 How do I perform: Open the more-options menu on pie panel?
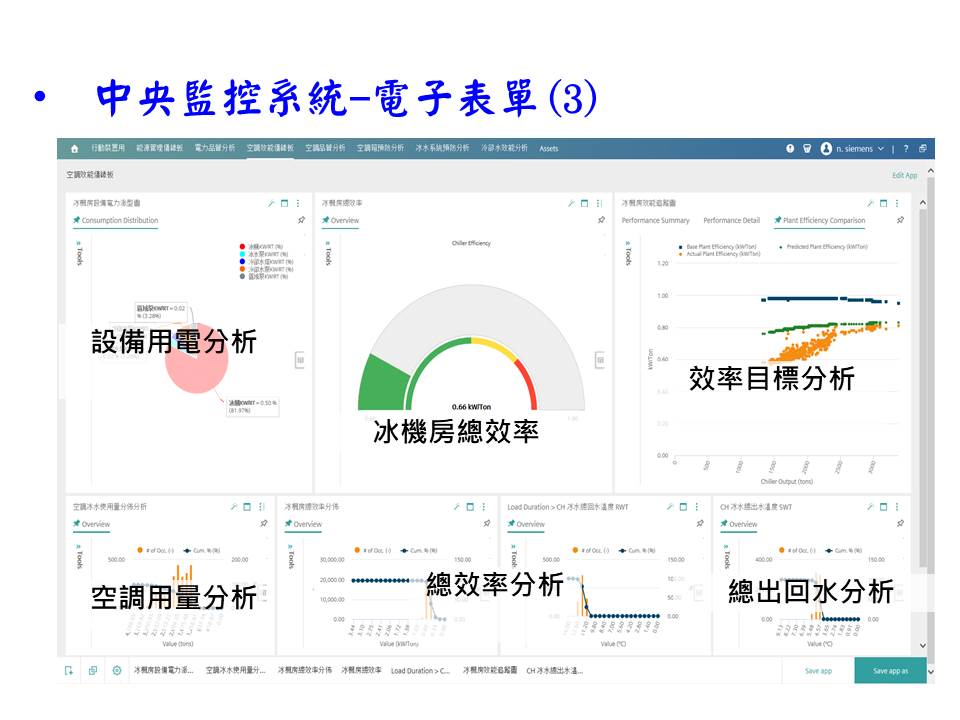(298, 203)
